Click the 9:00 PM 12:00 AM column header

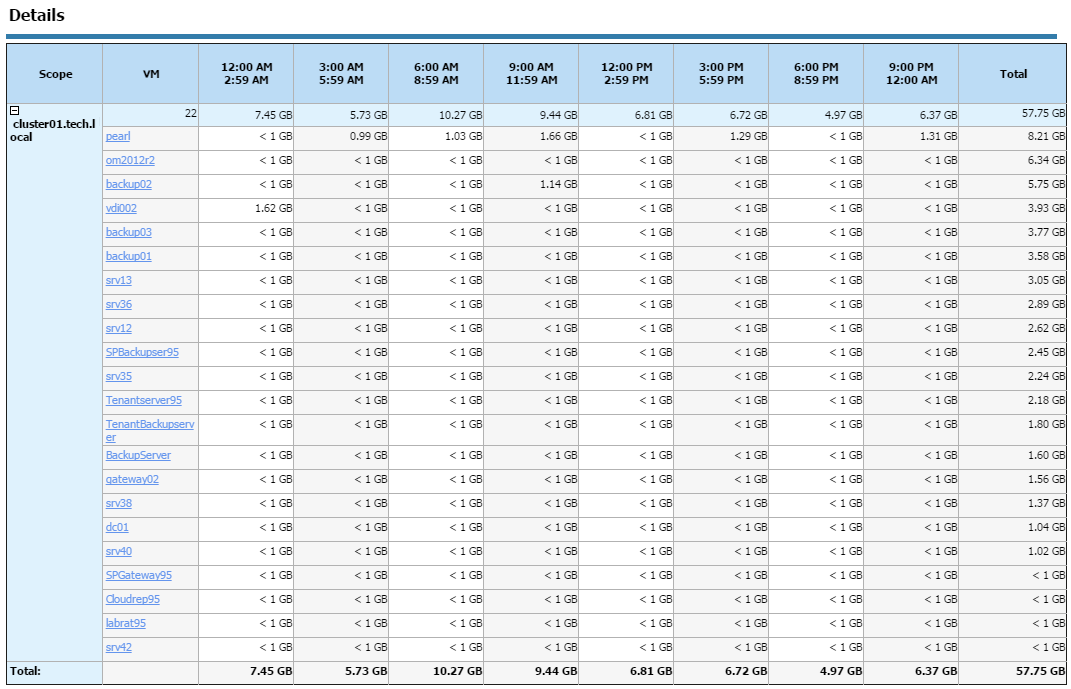[910, 74]
